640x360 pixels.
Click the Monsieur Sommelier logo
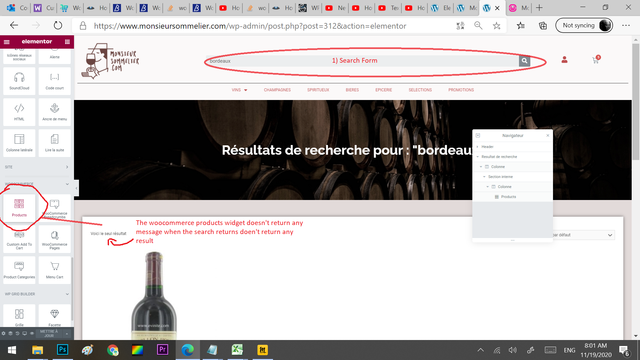110,60
